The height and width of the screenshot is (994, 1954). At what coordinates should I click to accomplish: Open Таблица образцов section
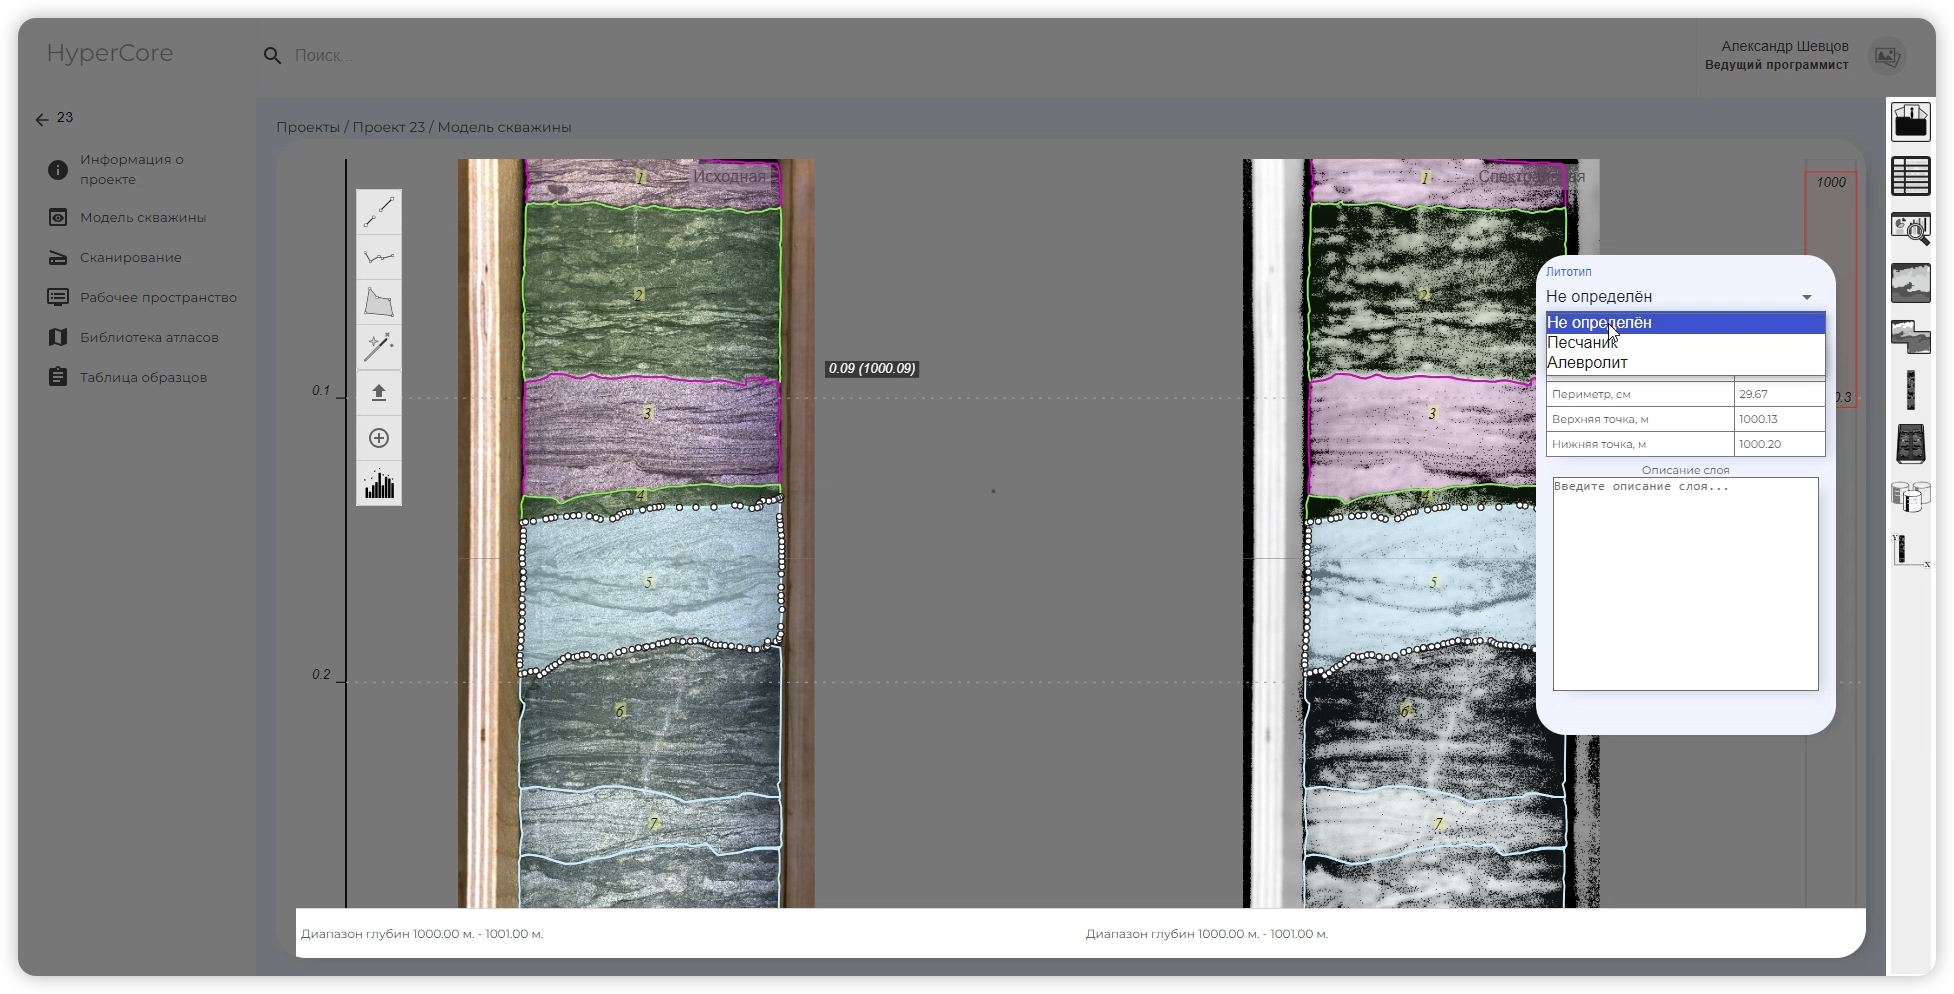coord(143,377)
